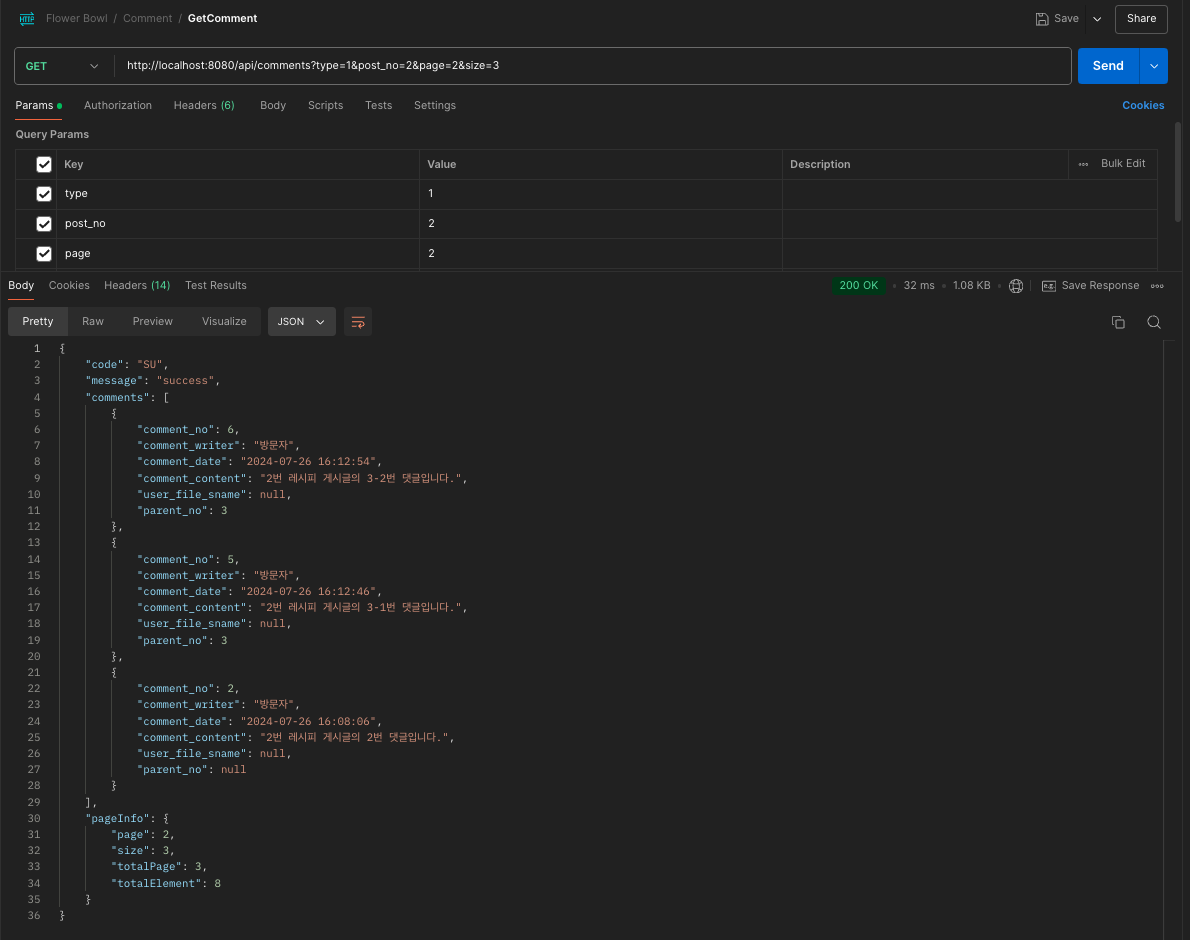Image resolution: width=1190 pixels, height=940 pixels.
Task: Click the "code": "SU" line
Action: click(x=127, y=365)
